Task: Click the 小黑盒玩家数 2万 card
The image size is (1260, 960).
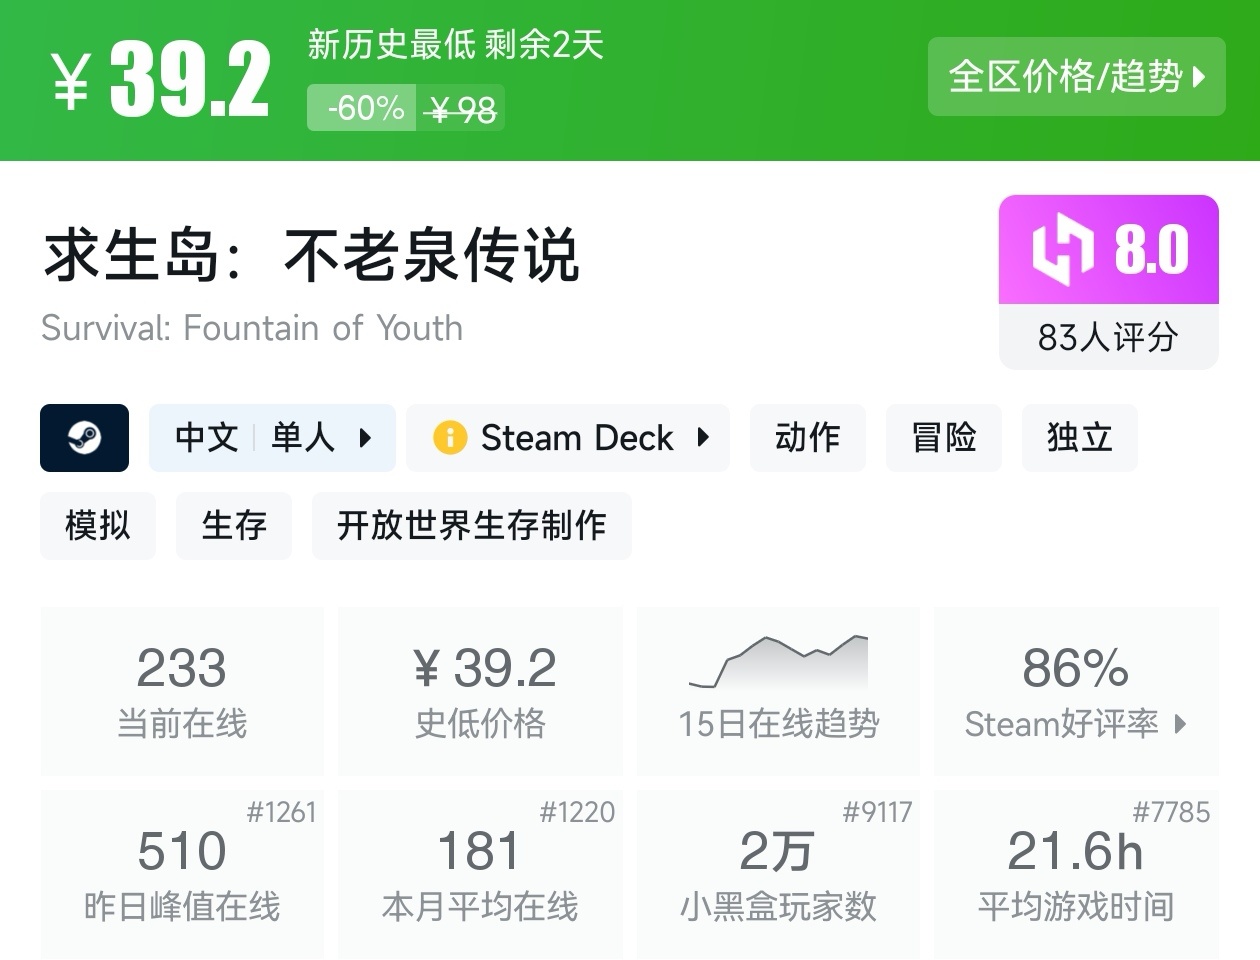Action: 778,874
